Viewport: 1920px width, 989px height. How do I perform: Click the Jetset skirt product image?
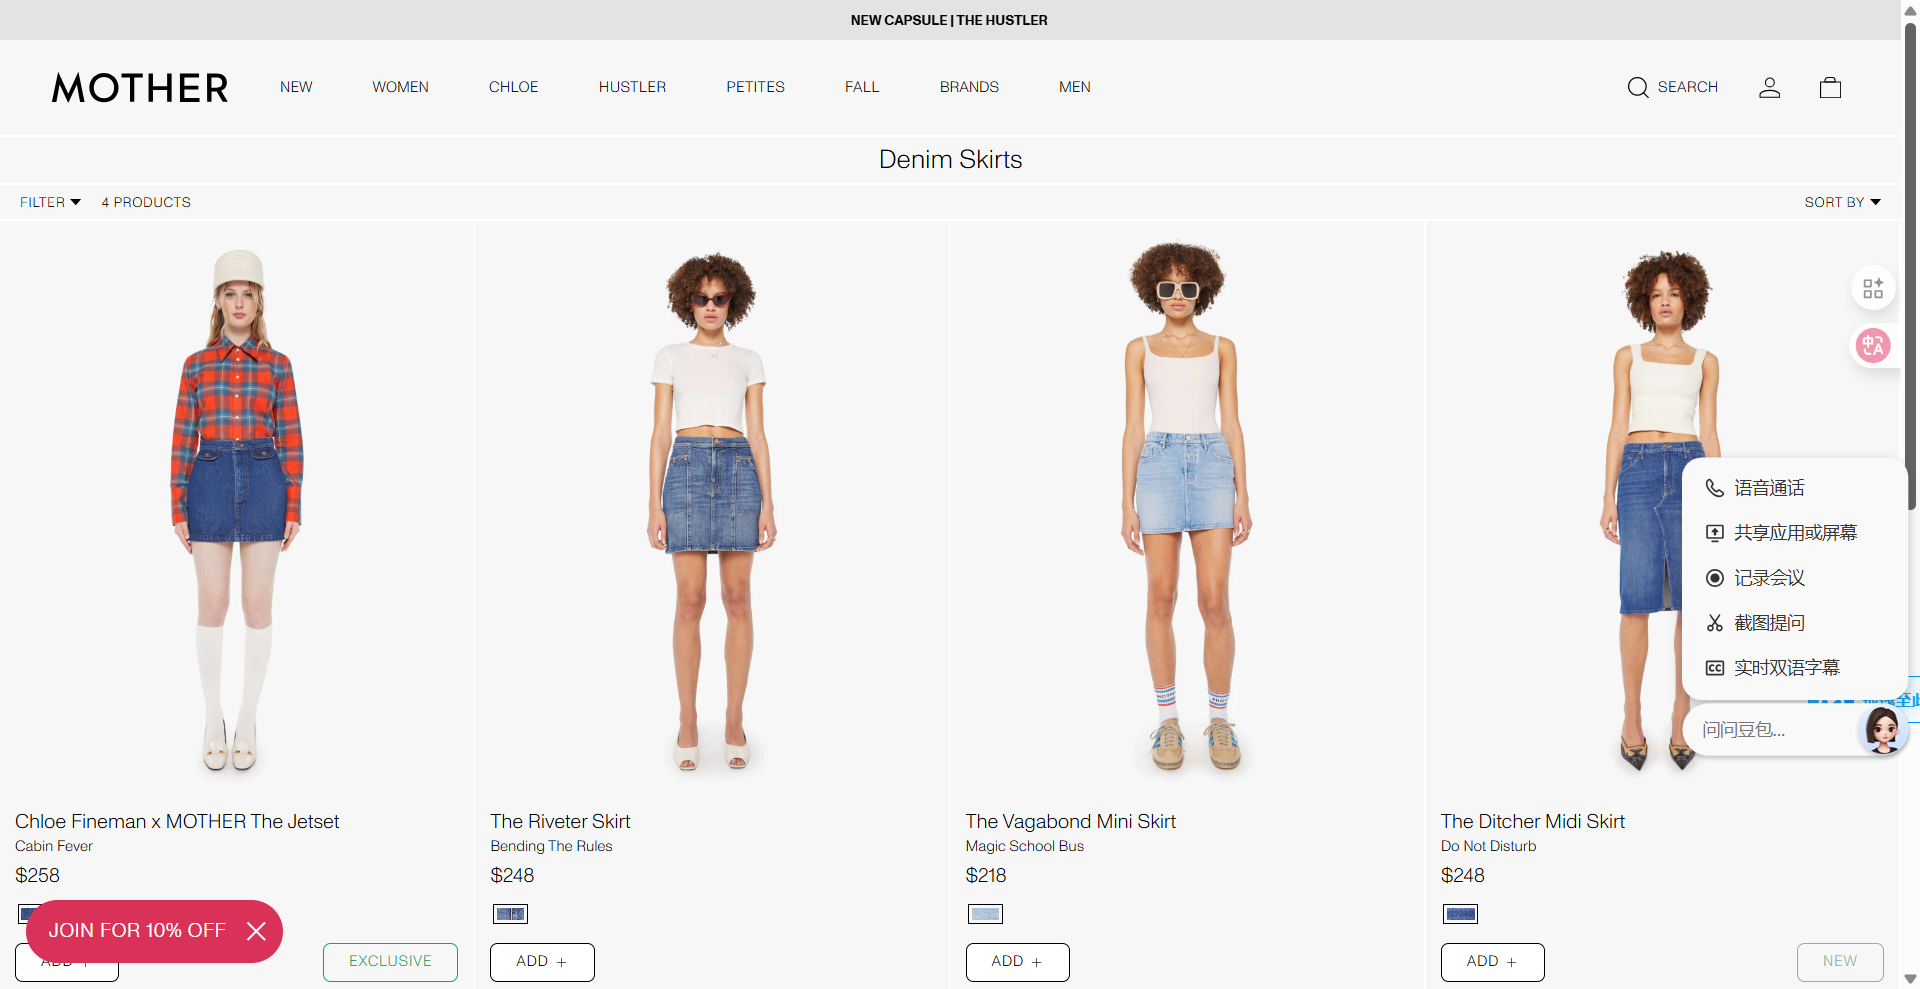(237, 510)
